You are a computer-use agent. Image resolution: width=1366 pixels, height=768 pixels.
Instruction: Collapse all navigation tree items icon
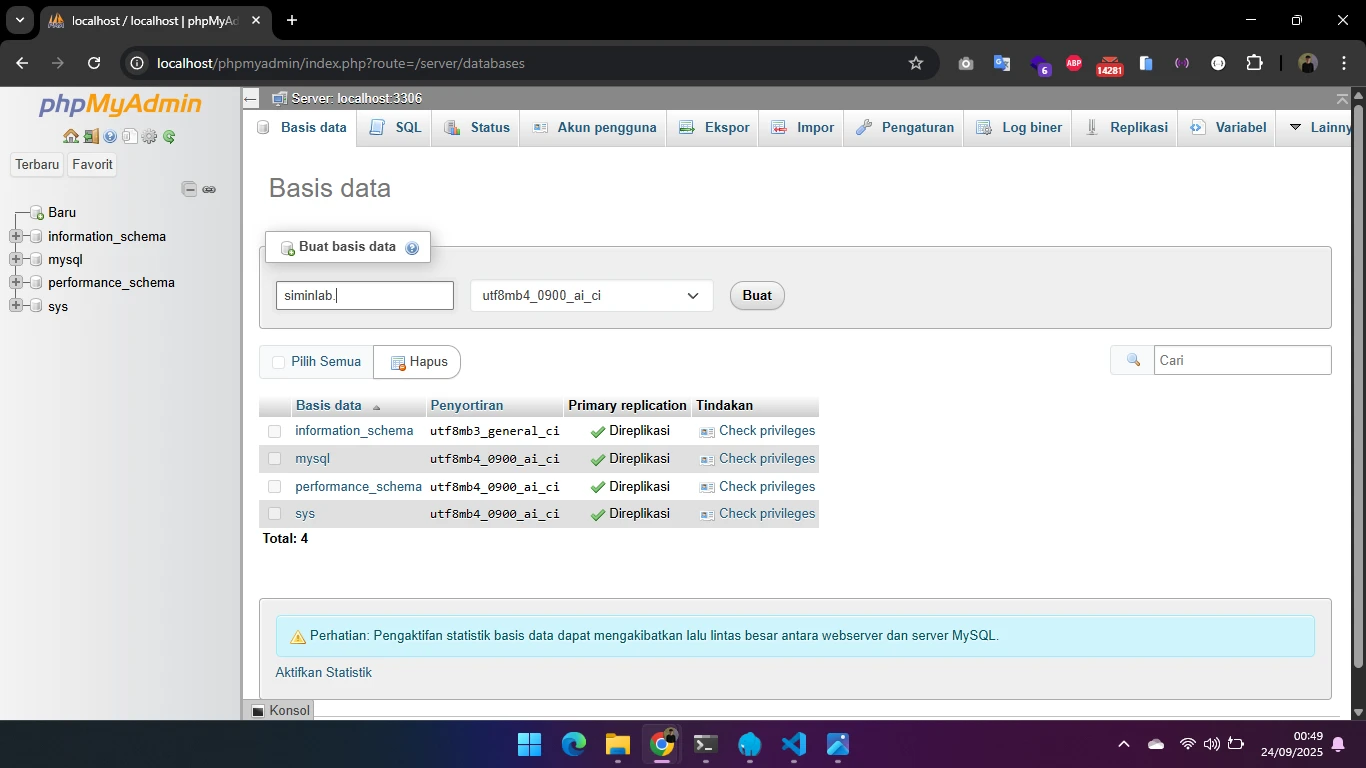point(188,189)
